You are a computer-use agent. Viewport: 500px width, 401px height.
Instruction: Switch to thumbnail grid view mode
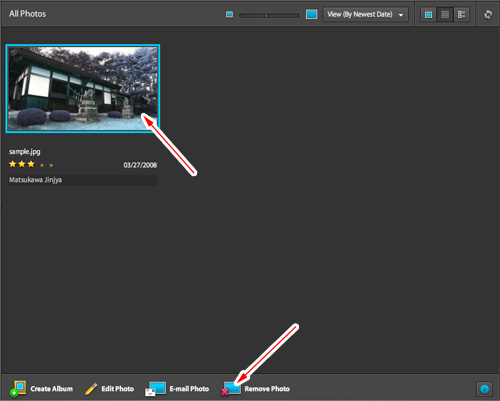click(x=445, y=15)
